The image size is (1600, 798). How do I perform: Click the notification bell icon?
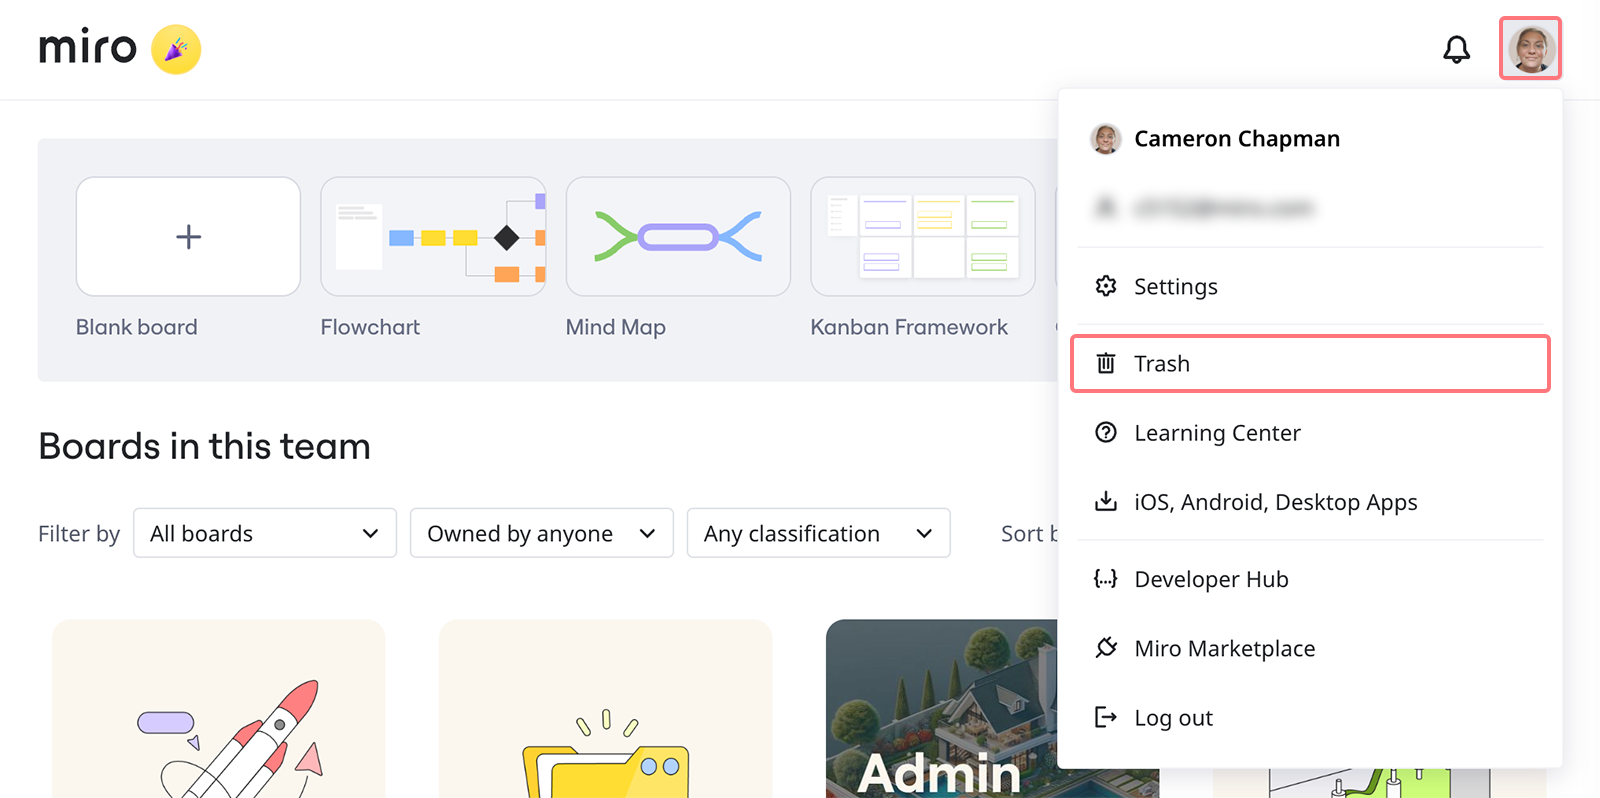(1456, 49)
